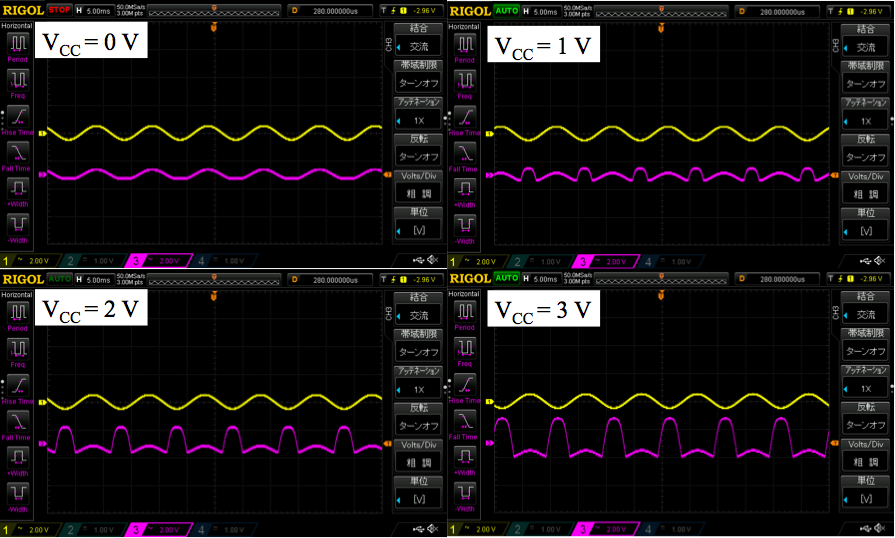Click waveform memory bar in VCC = 0 V screen
The height and width of the screenshot is (538, 895).
[x=214, y=10]
